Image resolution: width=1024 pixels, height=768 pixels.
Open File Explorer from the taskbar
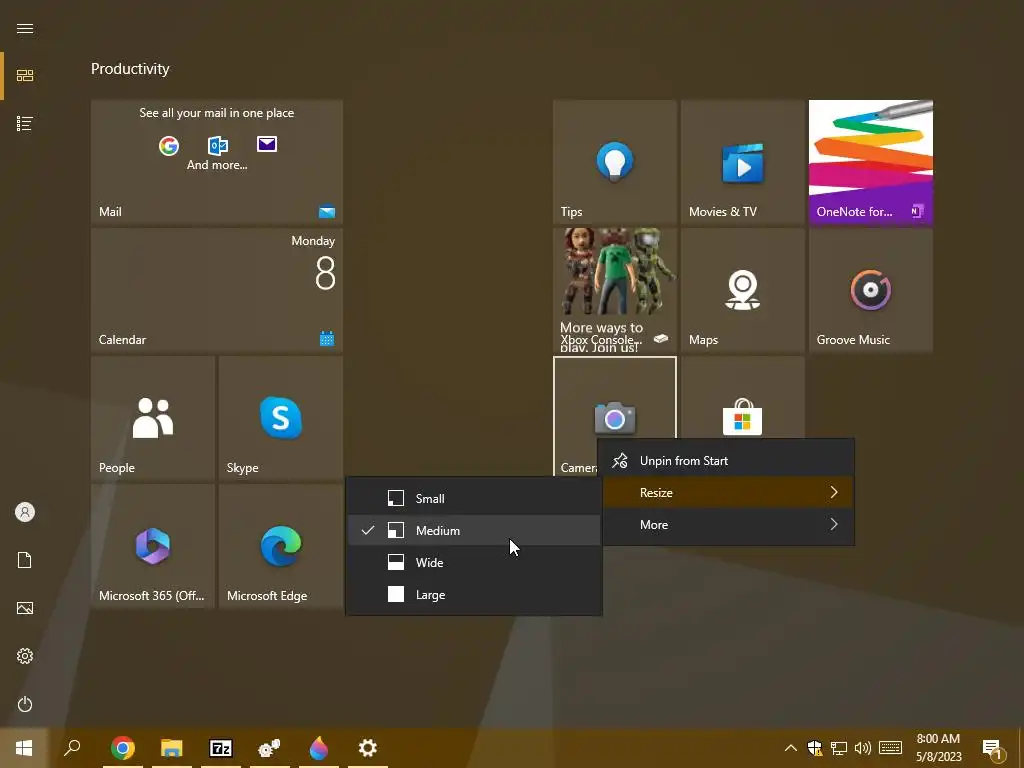point(172,748)
